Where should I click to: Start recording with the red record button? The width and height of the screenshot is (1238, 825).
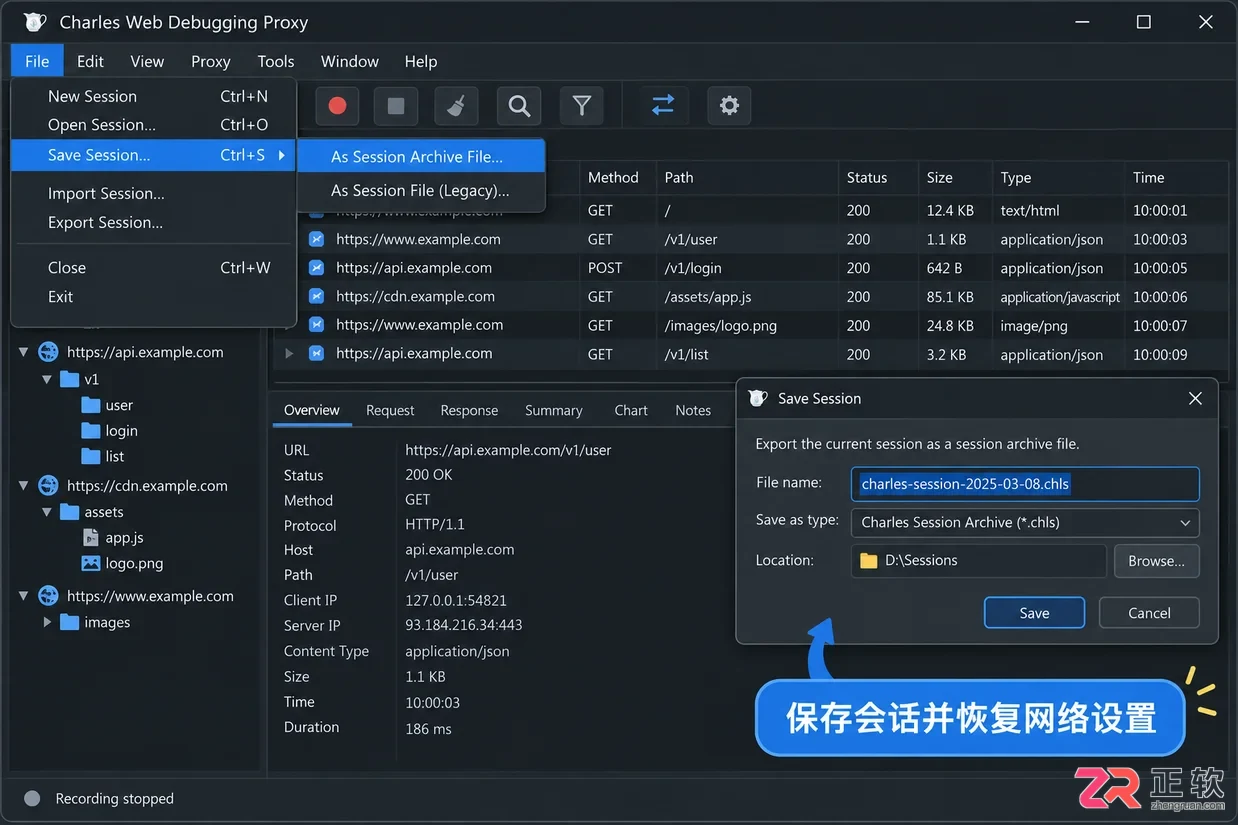point(337,105)
